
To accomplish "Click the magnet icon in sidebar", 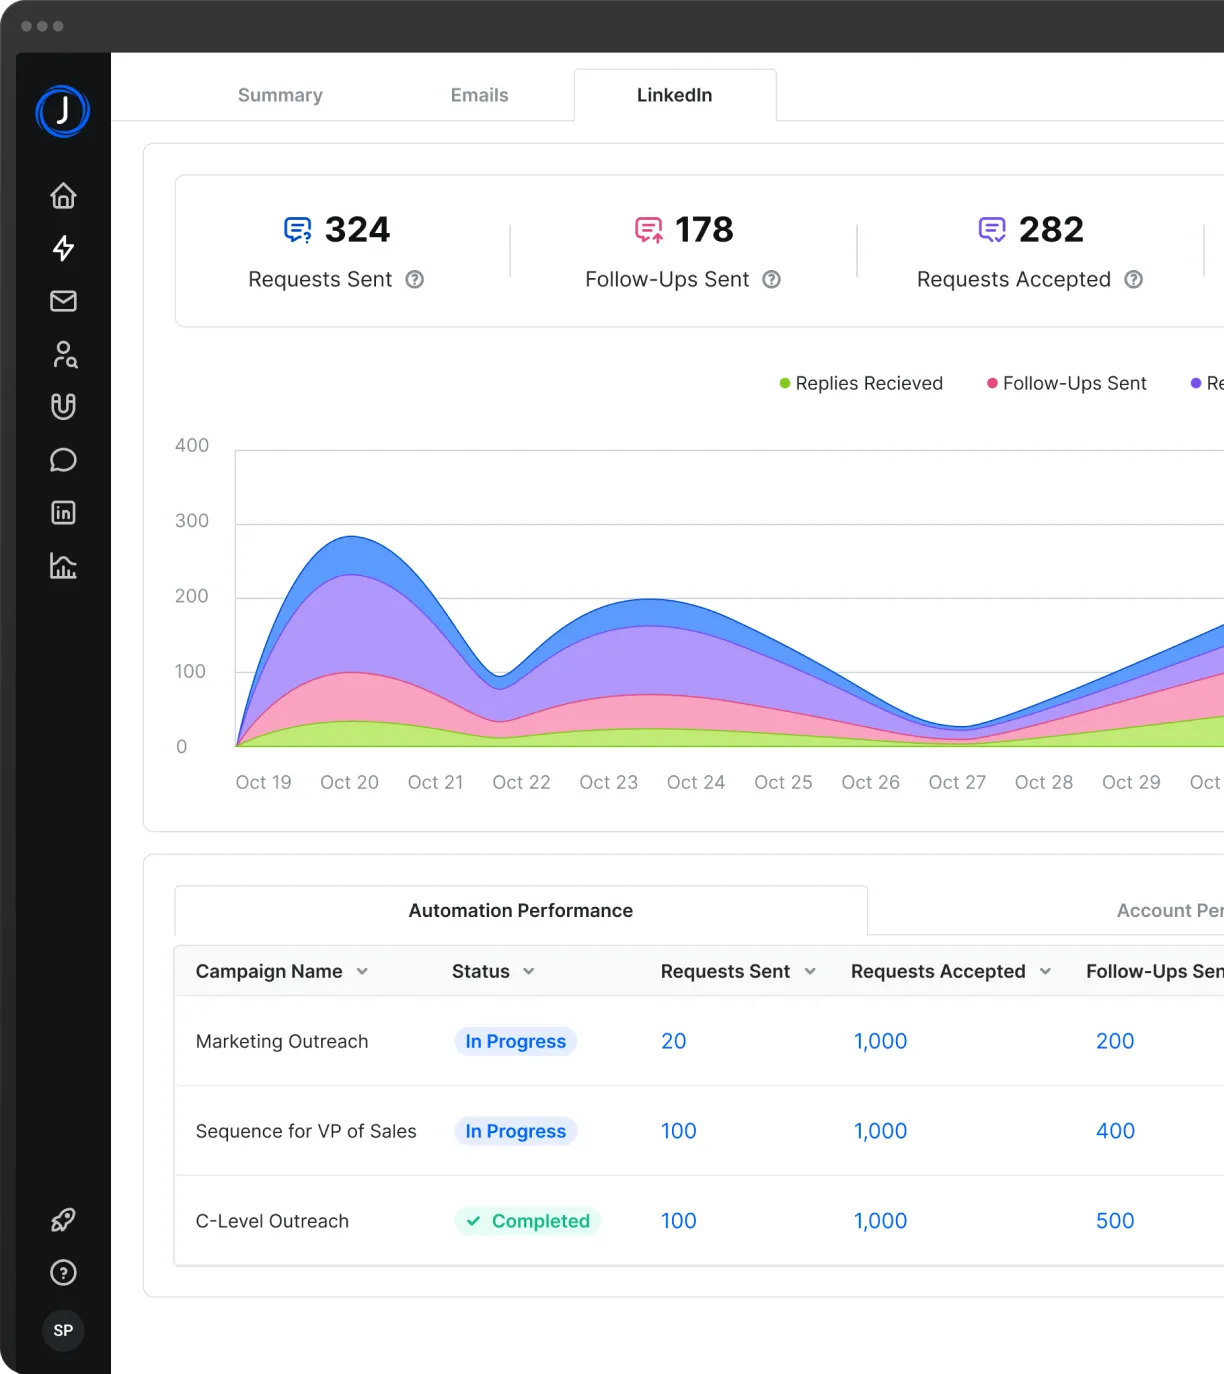I will pyautogui.click(x=63, y=407).
